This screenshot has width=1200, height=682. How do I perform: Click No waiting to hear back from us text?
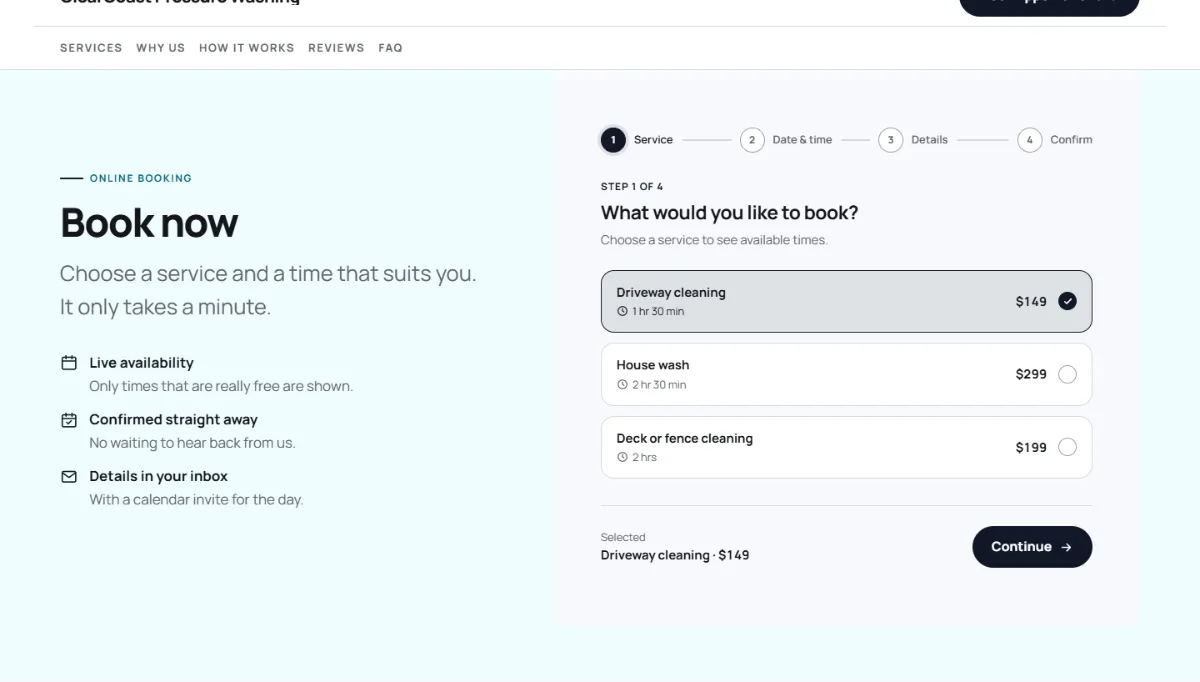click(x=192, y=443)
